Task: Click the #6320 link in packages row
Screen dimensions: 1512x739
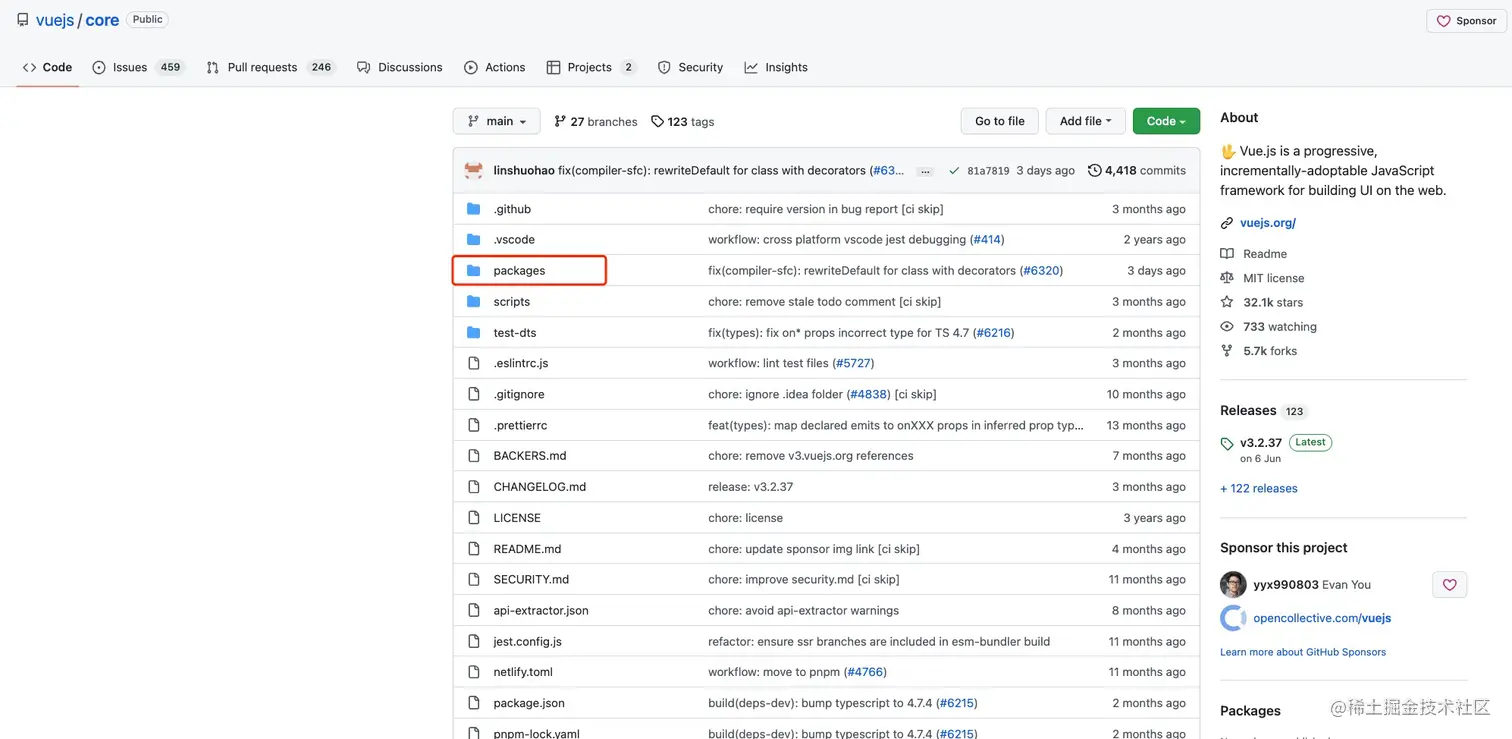Action: click(x=1041, y=271)
